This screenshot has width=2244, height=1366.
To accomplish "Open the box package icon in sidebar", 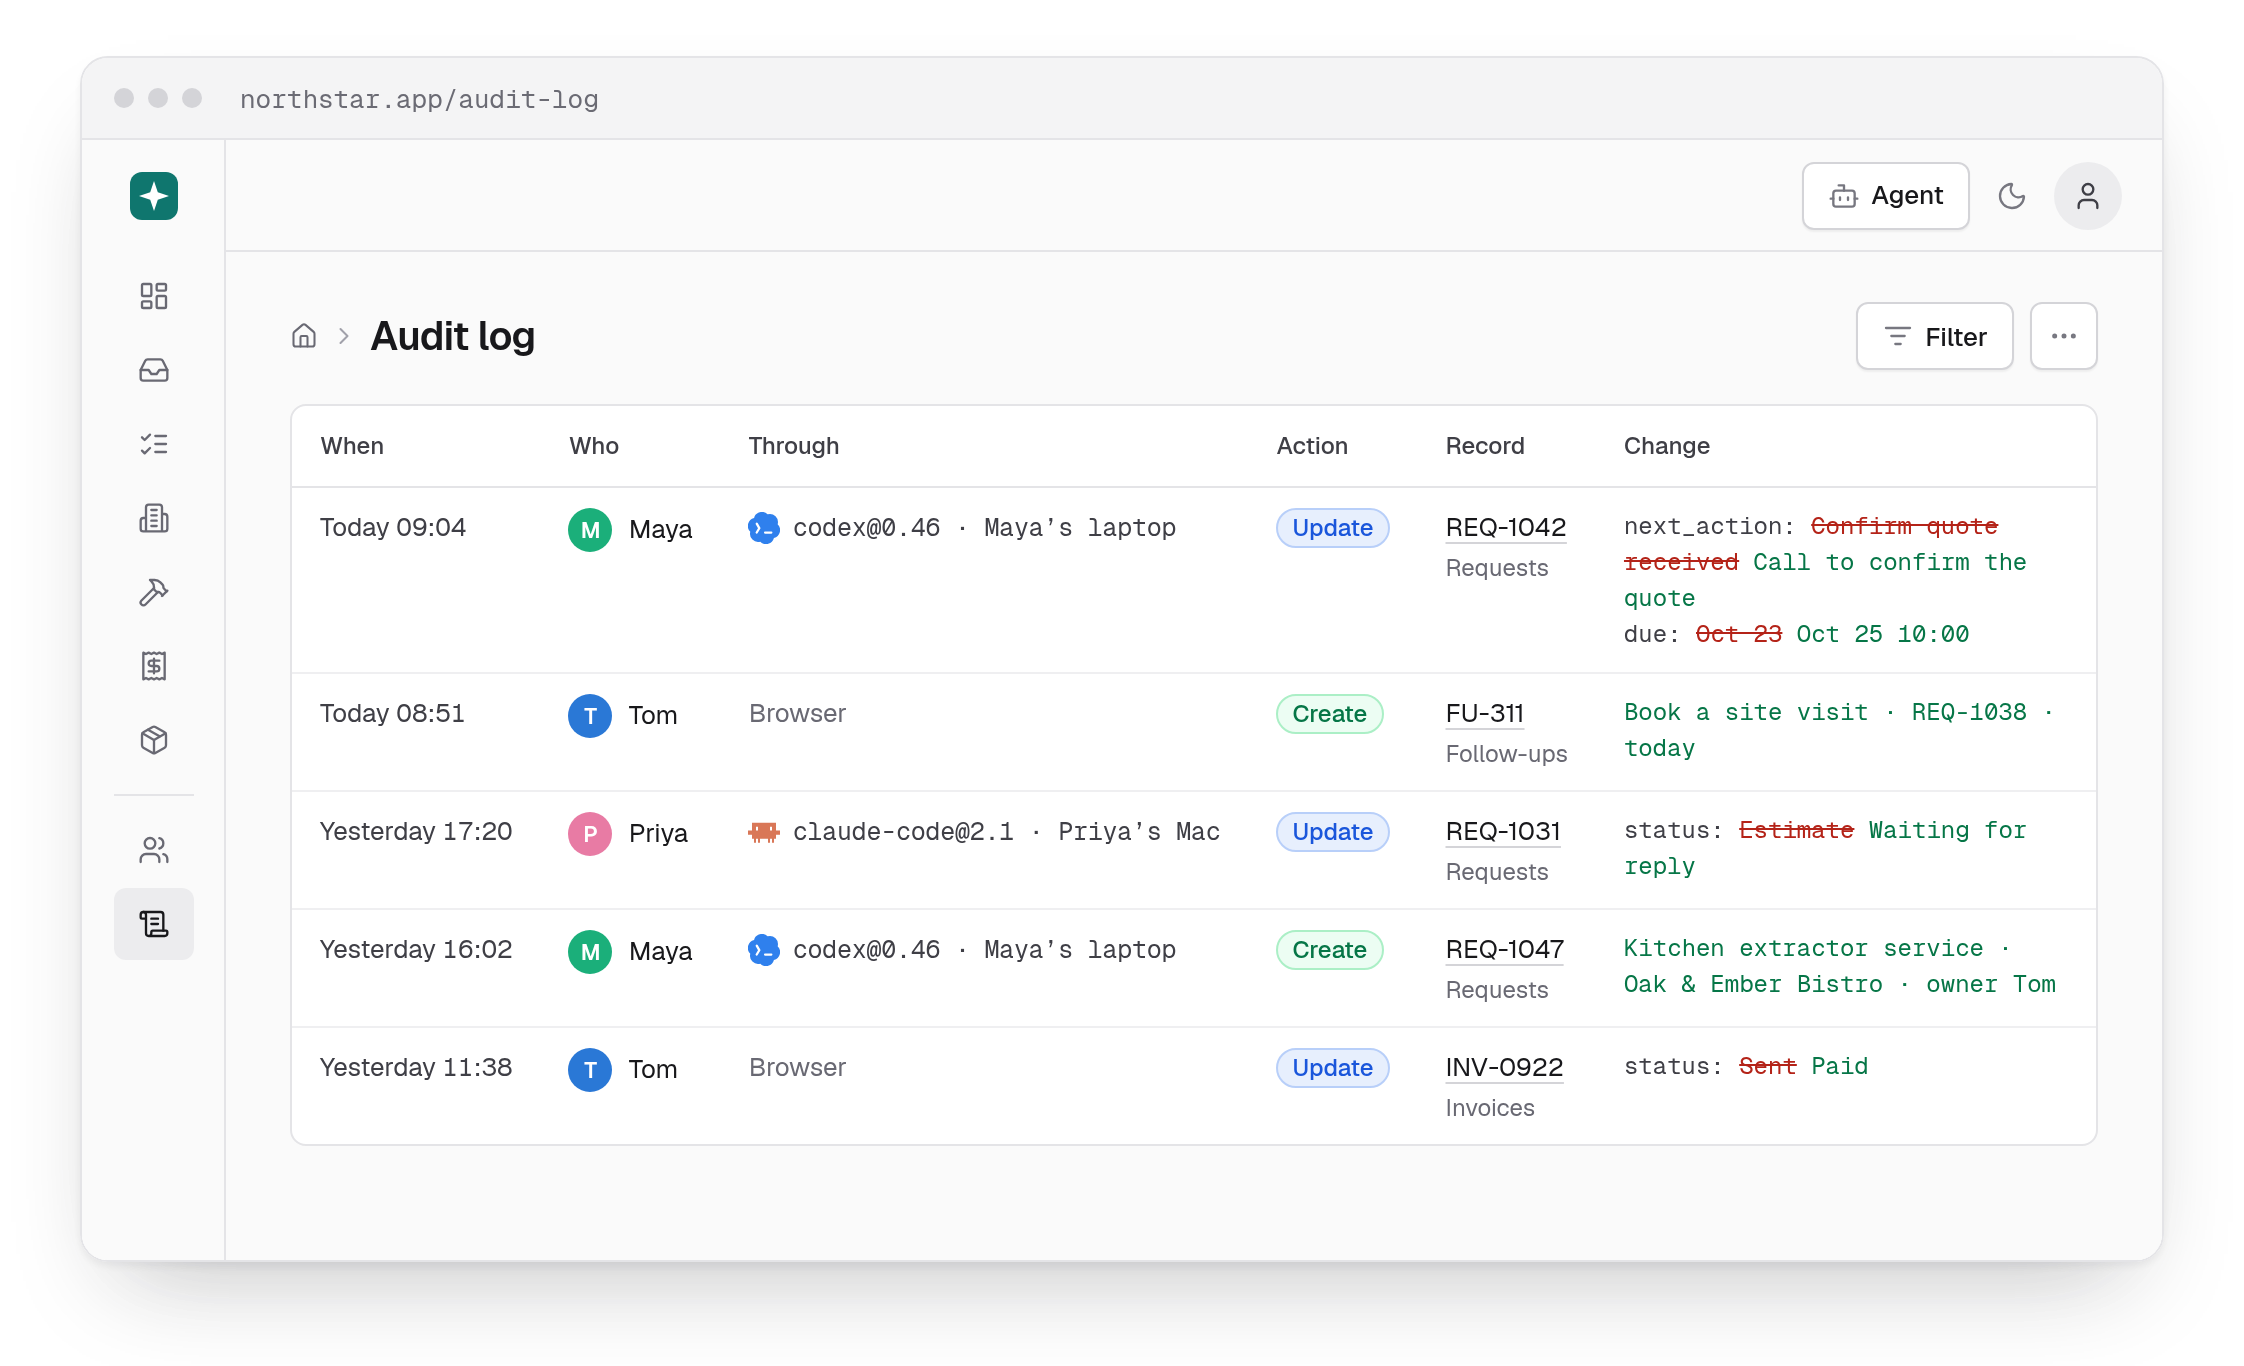I will [154, 740].
